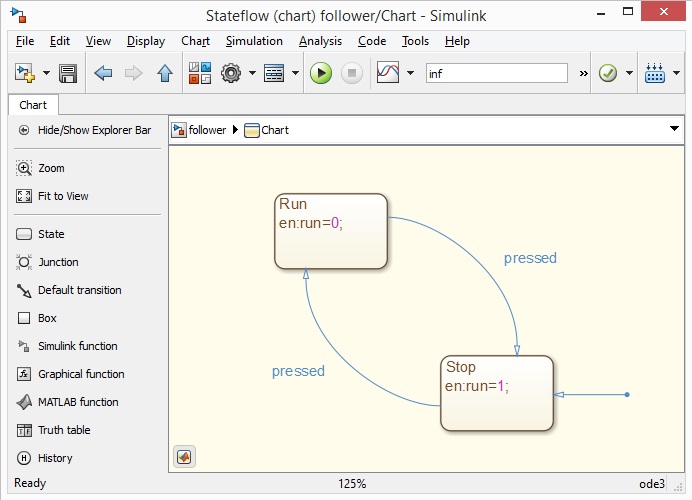Click Fit to View in palette

click(x=52, y=196)
